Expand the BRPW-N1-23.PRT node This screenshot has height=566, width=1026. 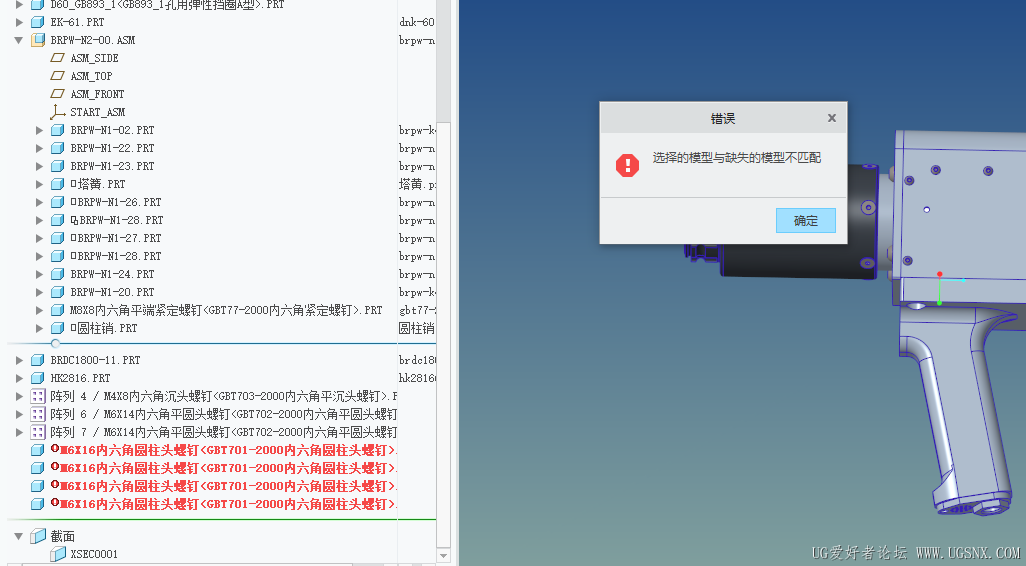point(39,166)
